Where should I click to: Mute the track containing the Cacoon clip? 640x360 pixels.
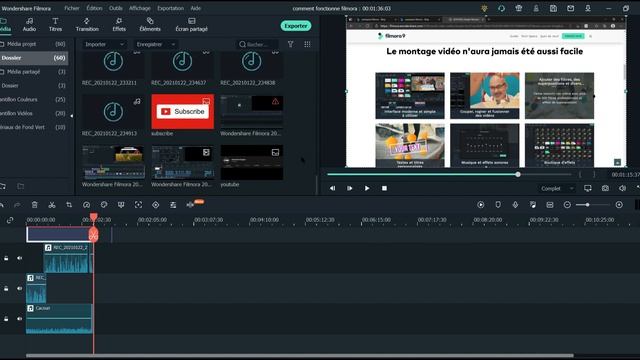(19, 318)
